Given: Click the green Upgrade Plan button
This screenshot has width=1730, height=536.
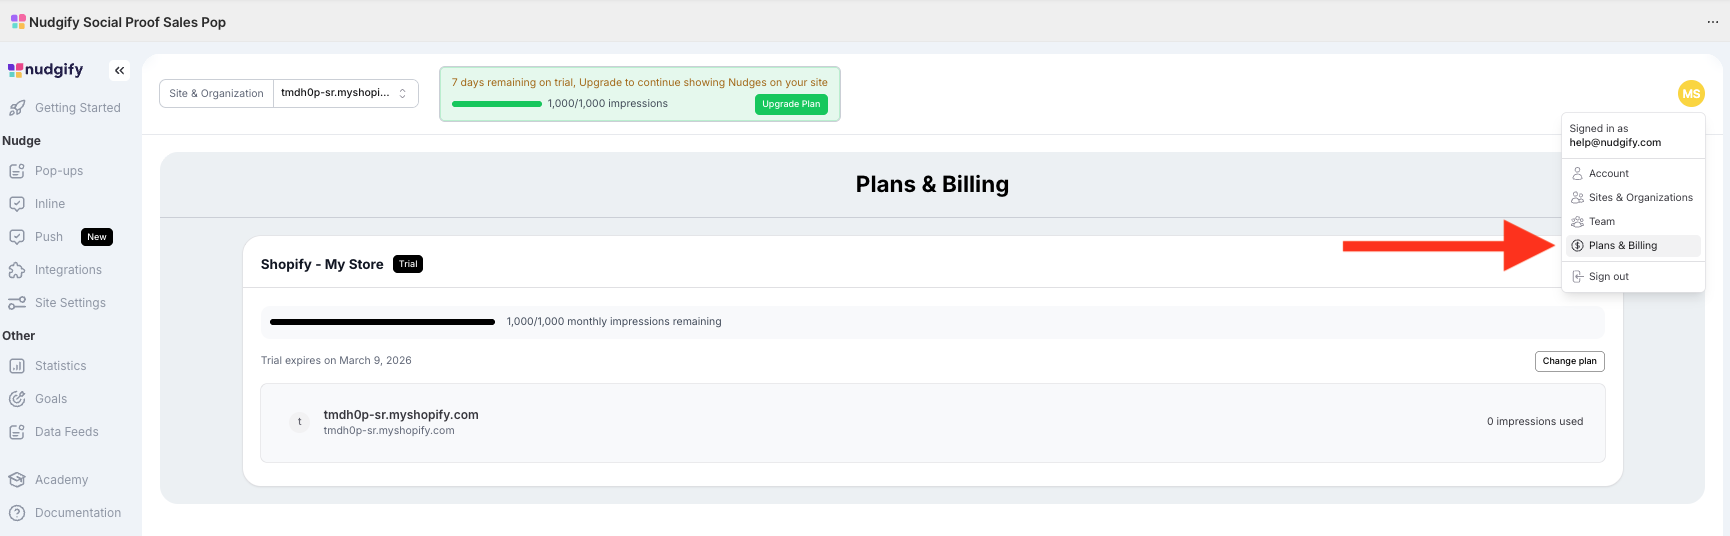Looking at the screenshot, I should [791, 104].
